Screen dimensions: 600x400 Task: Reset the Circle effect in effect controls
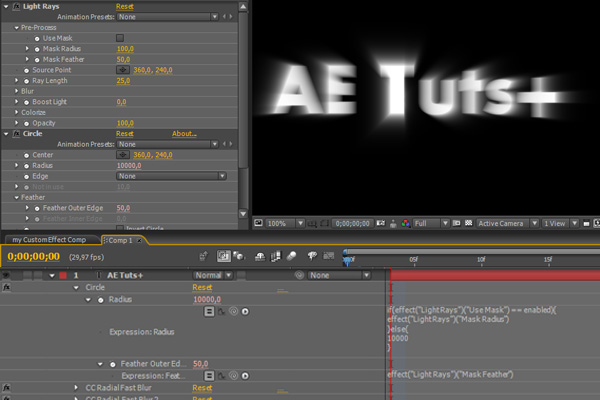[x=125, y=134]
